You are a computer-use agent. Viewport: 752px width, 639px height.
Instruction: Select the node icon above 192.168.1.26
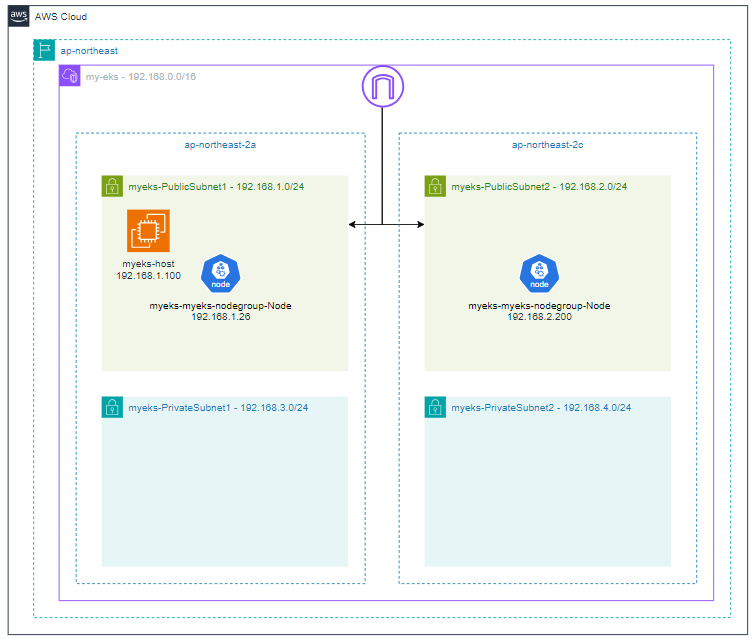[221, 273]
